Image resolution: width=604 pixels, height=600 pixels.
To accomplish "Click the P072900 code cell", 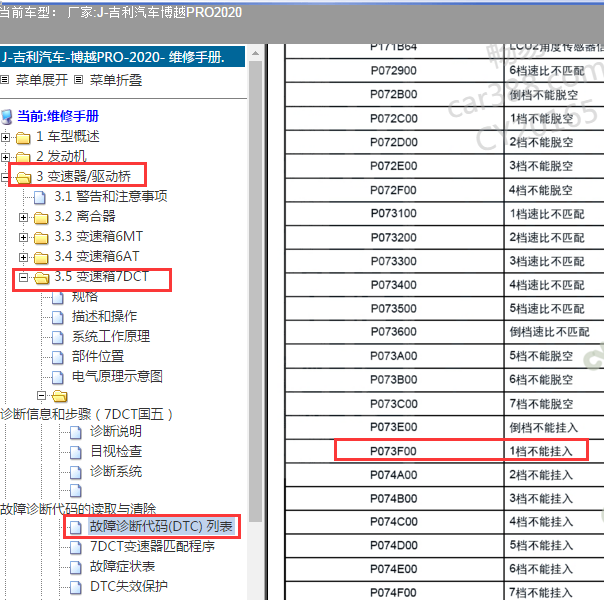I will pyautogui.click(x=394, y=71).
